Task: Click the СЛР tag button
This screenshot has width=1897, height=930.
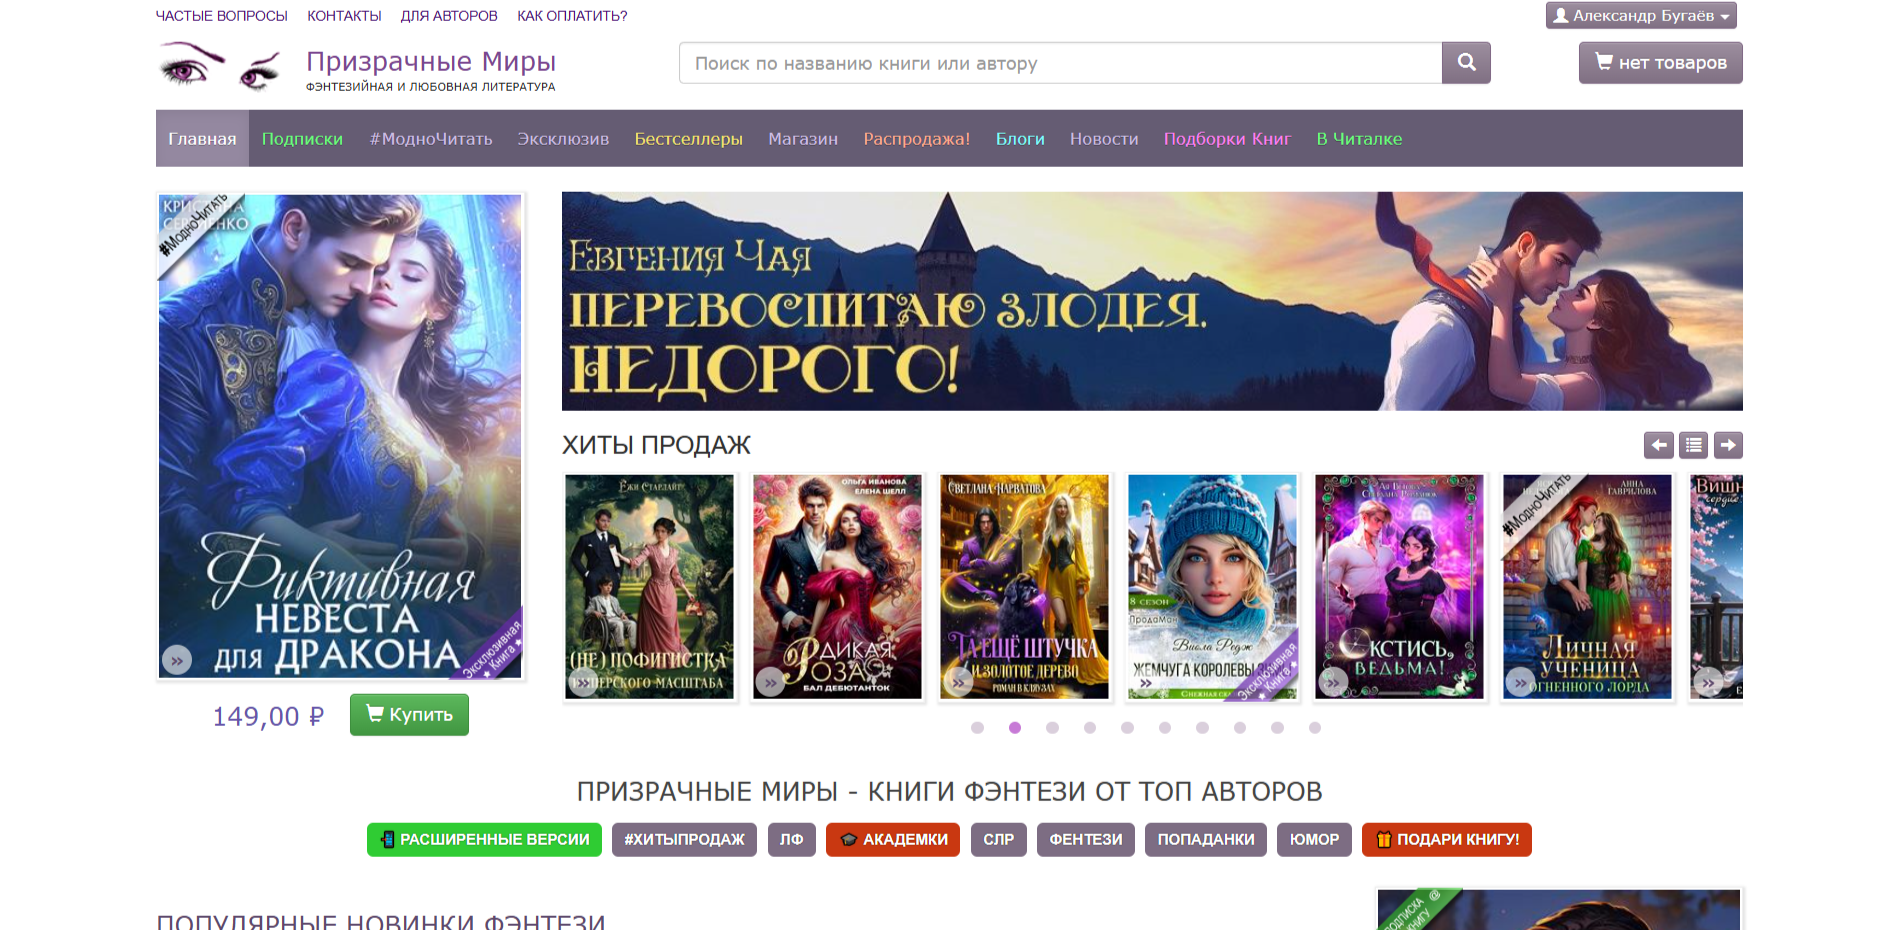Action: (998, 839)
